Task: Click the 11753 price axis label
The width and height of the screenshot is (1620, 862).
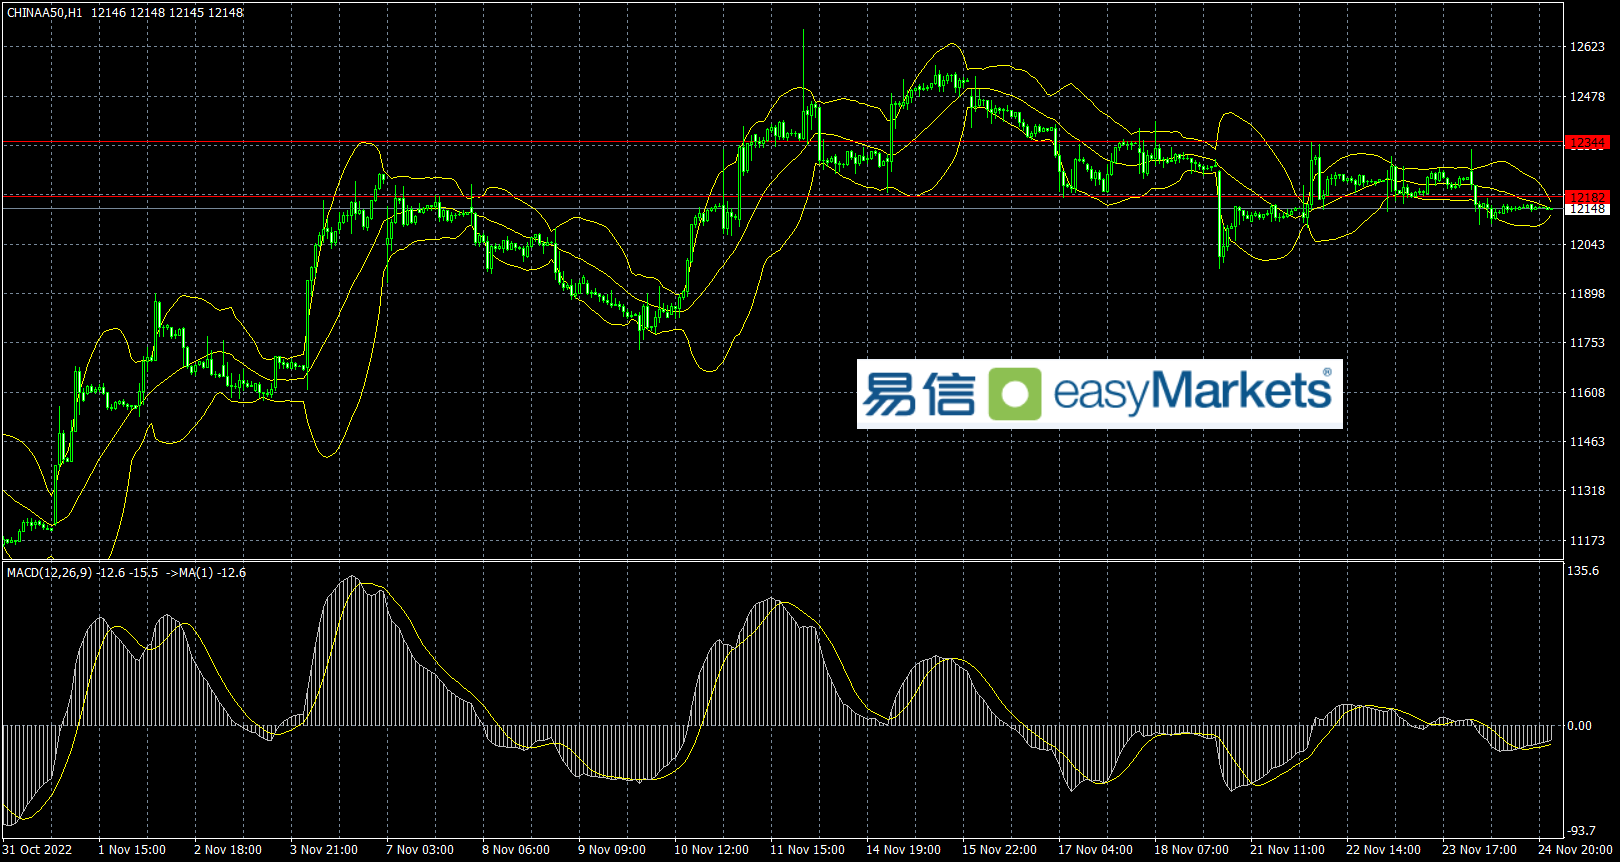Action: tap(1587, 343)
